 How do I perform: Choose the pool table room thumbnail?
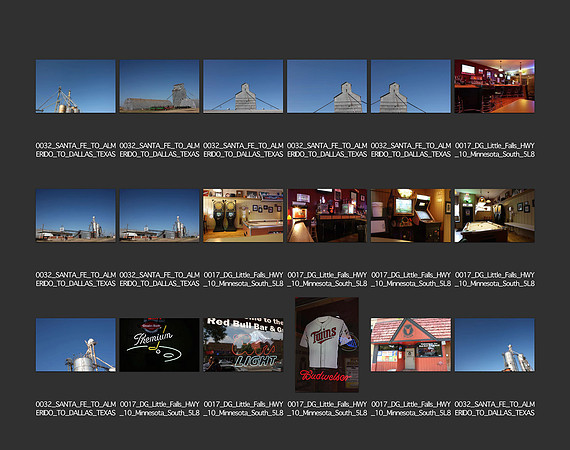[494, 216]
